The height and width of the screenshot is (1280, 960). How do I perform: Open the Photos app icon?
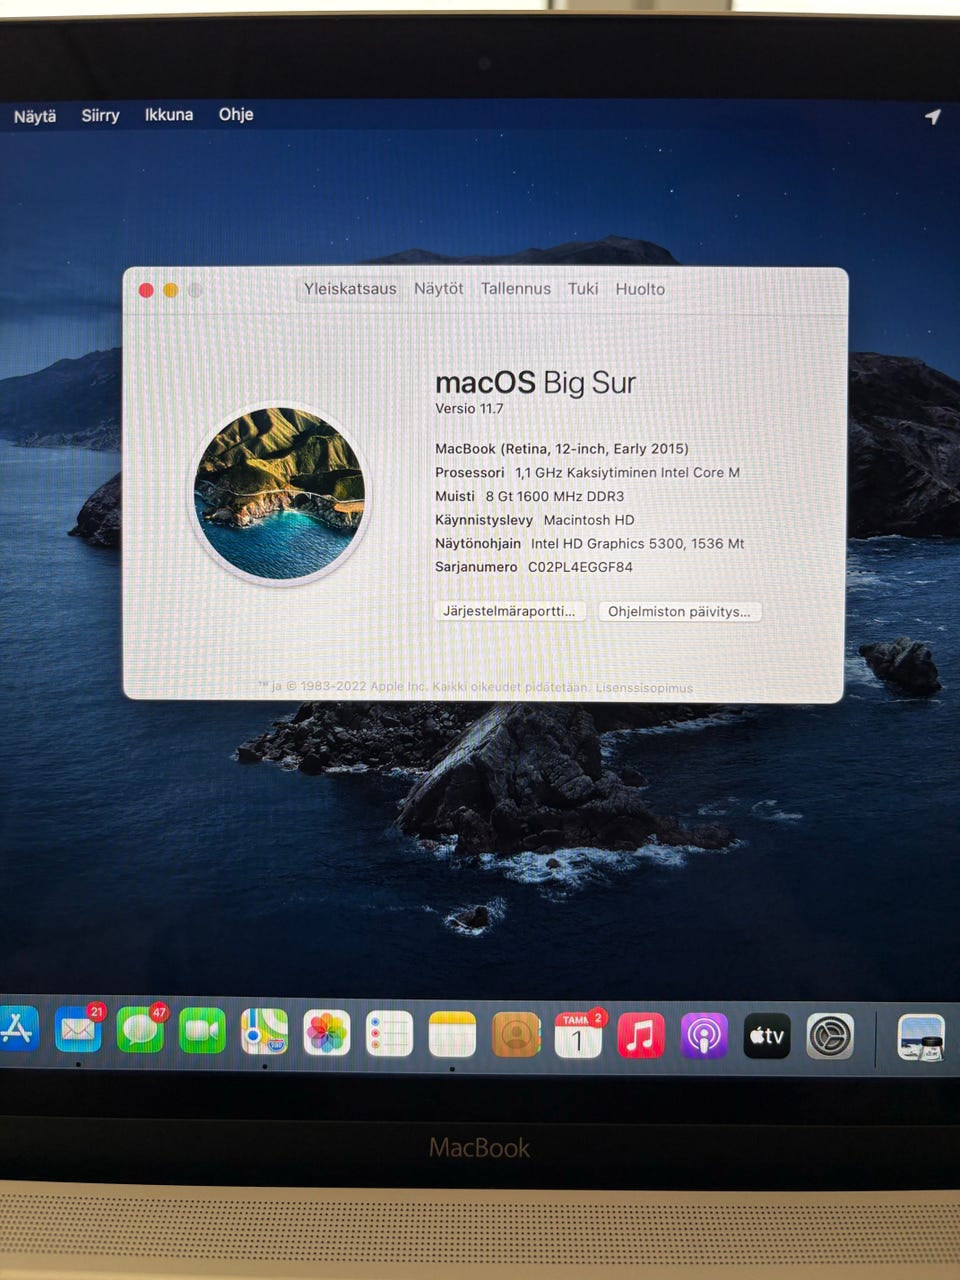point(327,1033)
